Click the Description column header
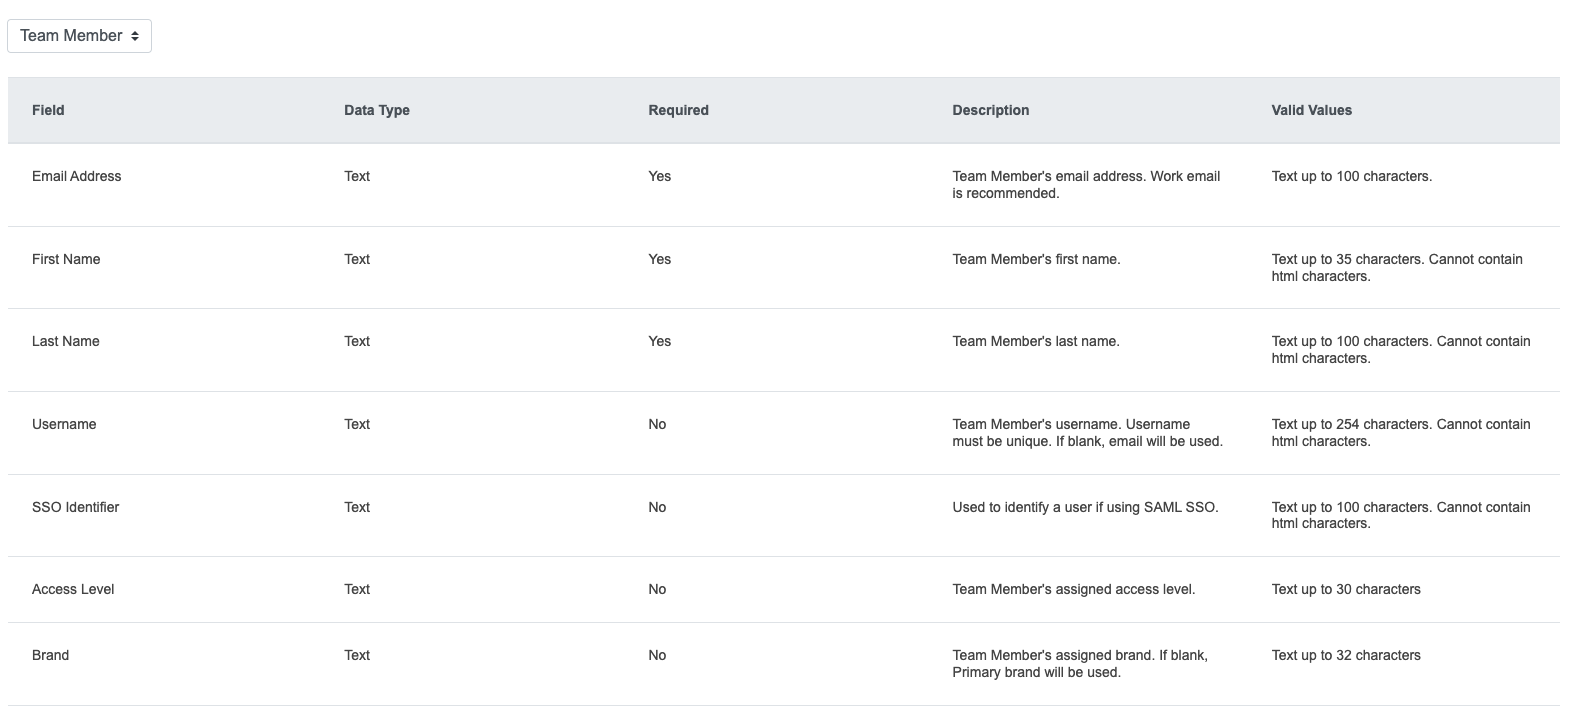This screenshot has width=1571, height=710. point(990,110)
